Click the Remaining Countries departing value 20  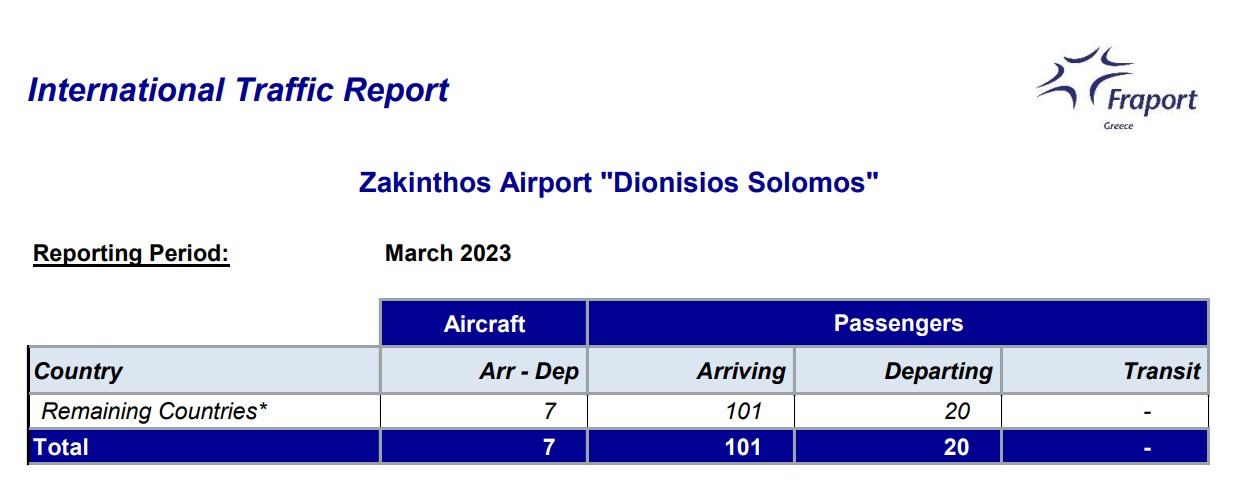click(957, 411)
